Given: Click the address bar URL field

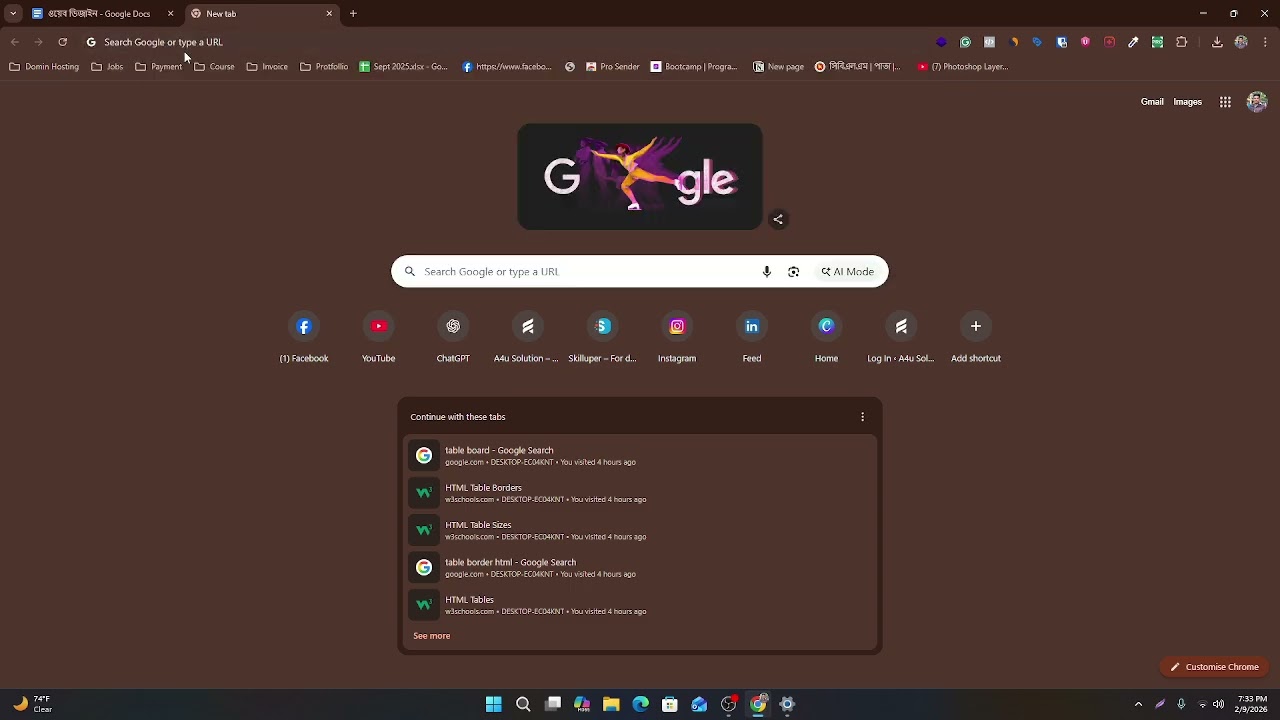Looking at the screenshot, I should tap(500, 42).
